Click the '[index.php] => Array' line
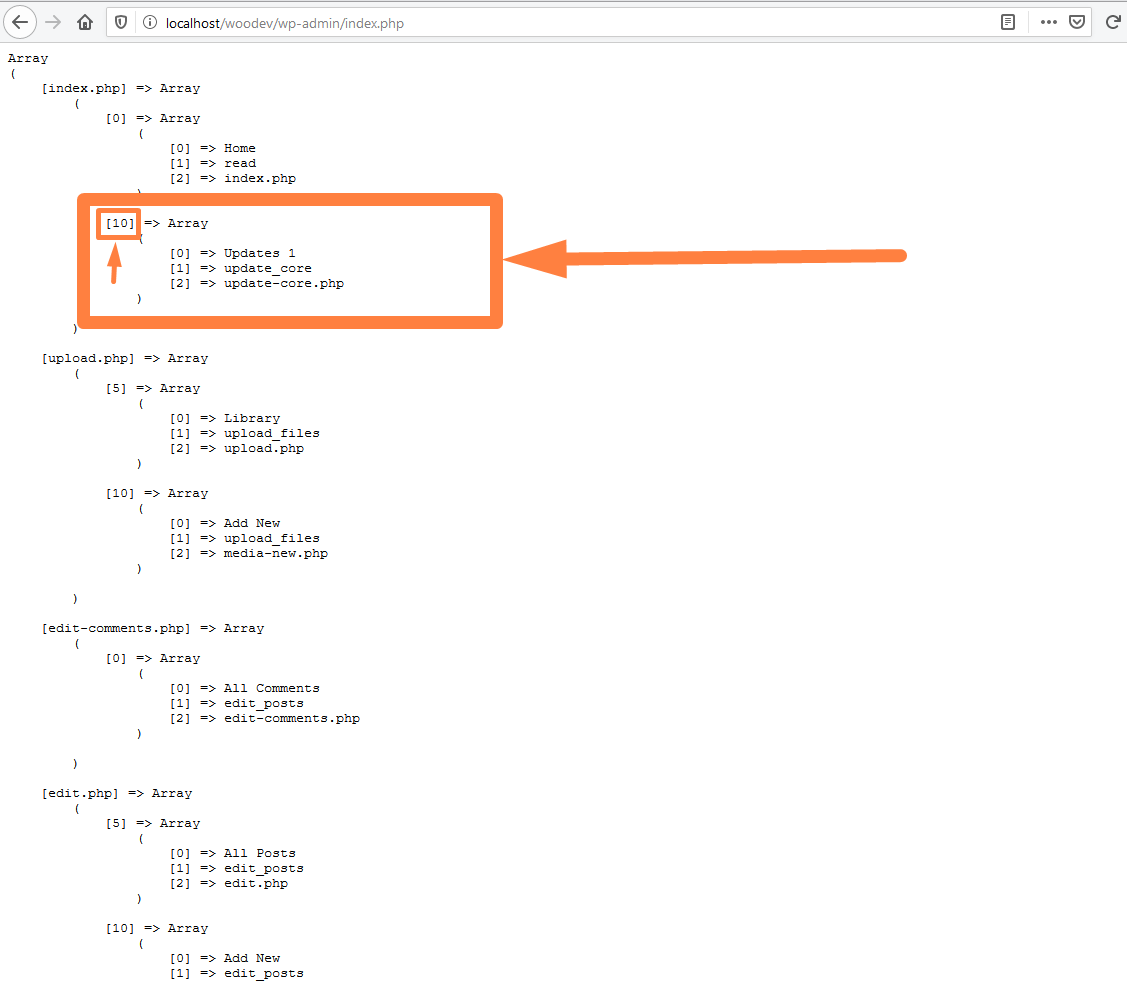Viewport: 1127px width, 981px height. point(121,88)
